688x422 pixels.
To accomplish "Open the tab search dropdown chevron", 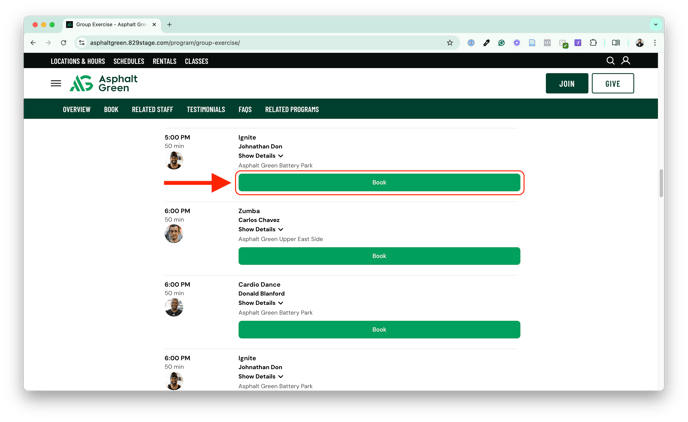I will pyautogui.click(x=656, y=25).
